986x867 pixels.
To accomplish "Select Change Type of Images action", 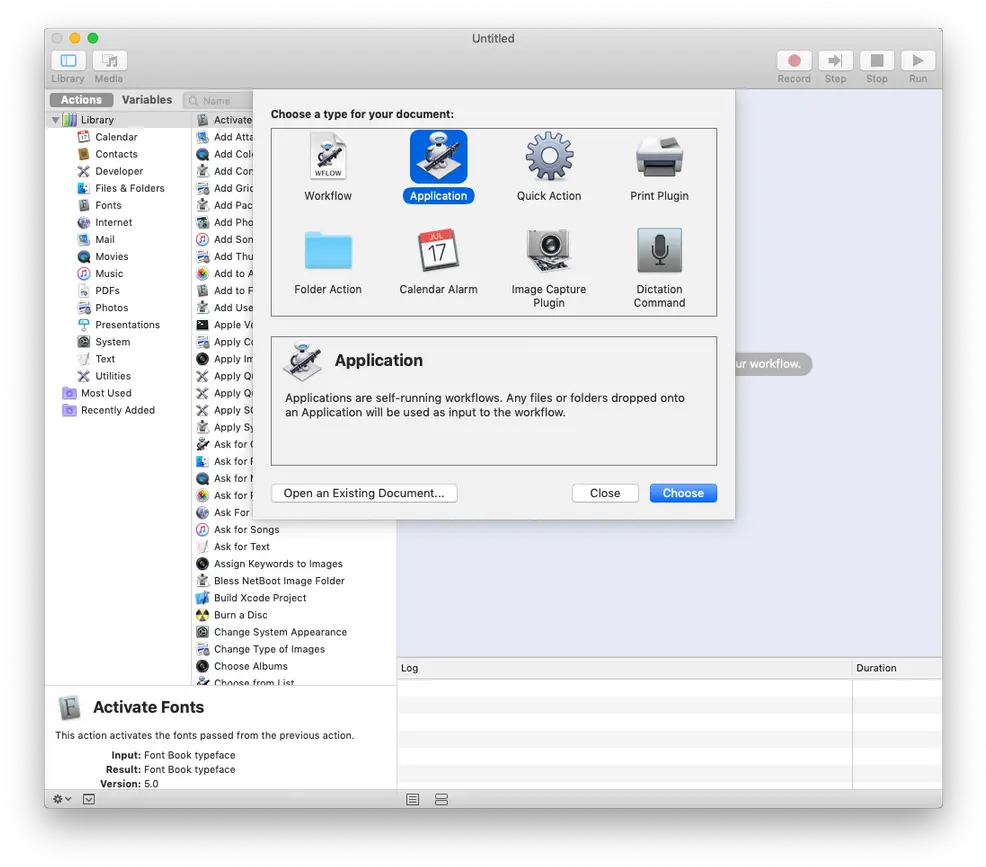I will coord(269,649).
